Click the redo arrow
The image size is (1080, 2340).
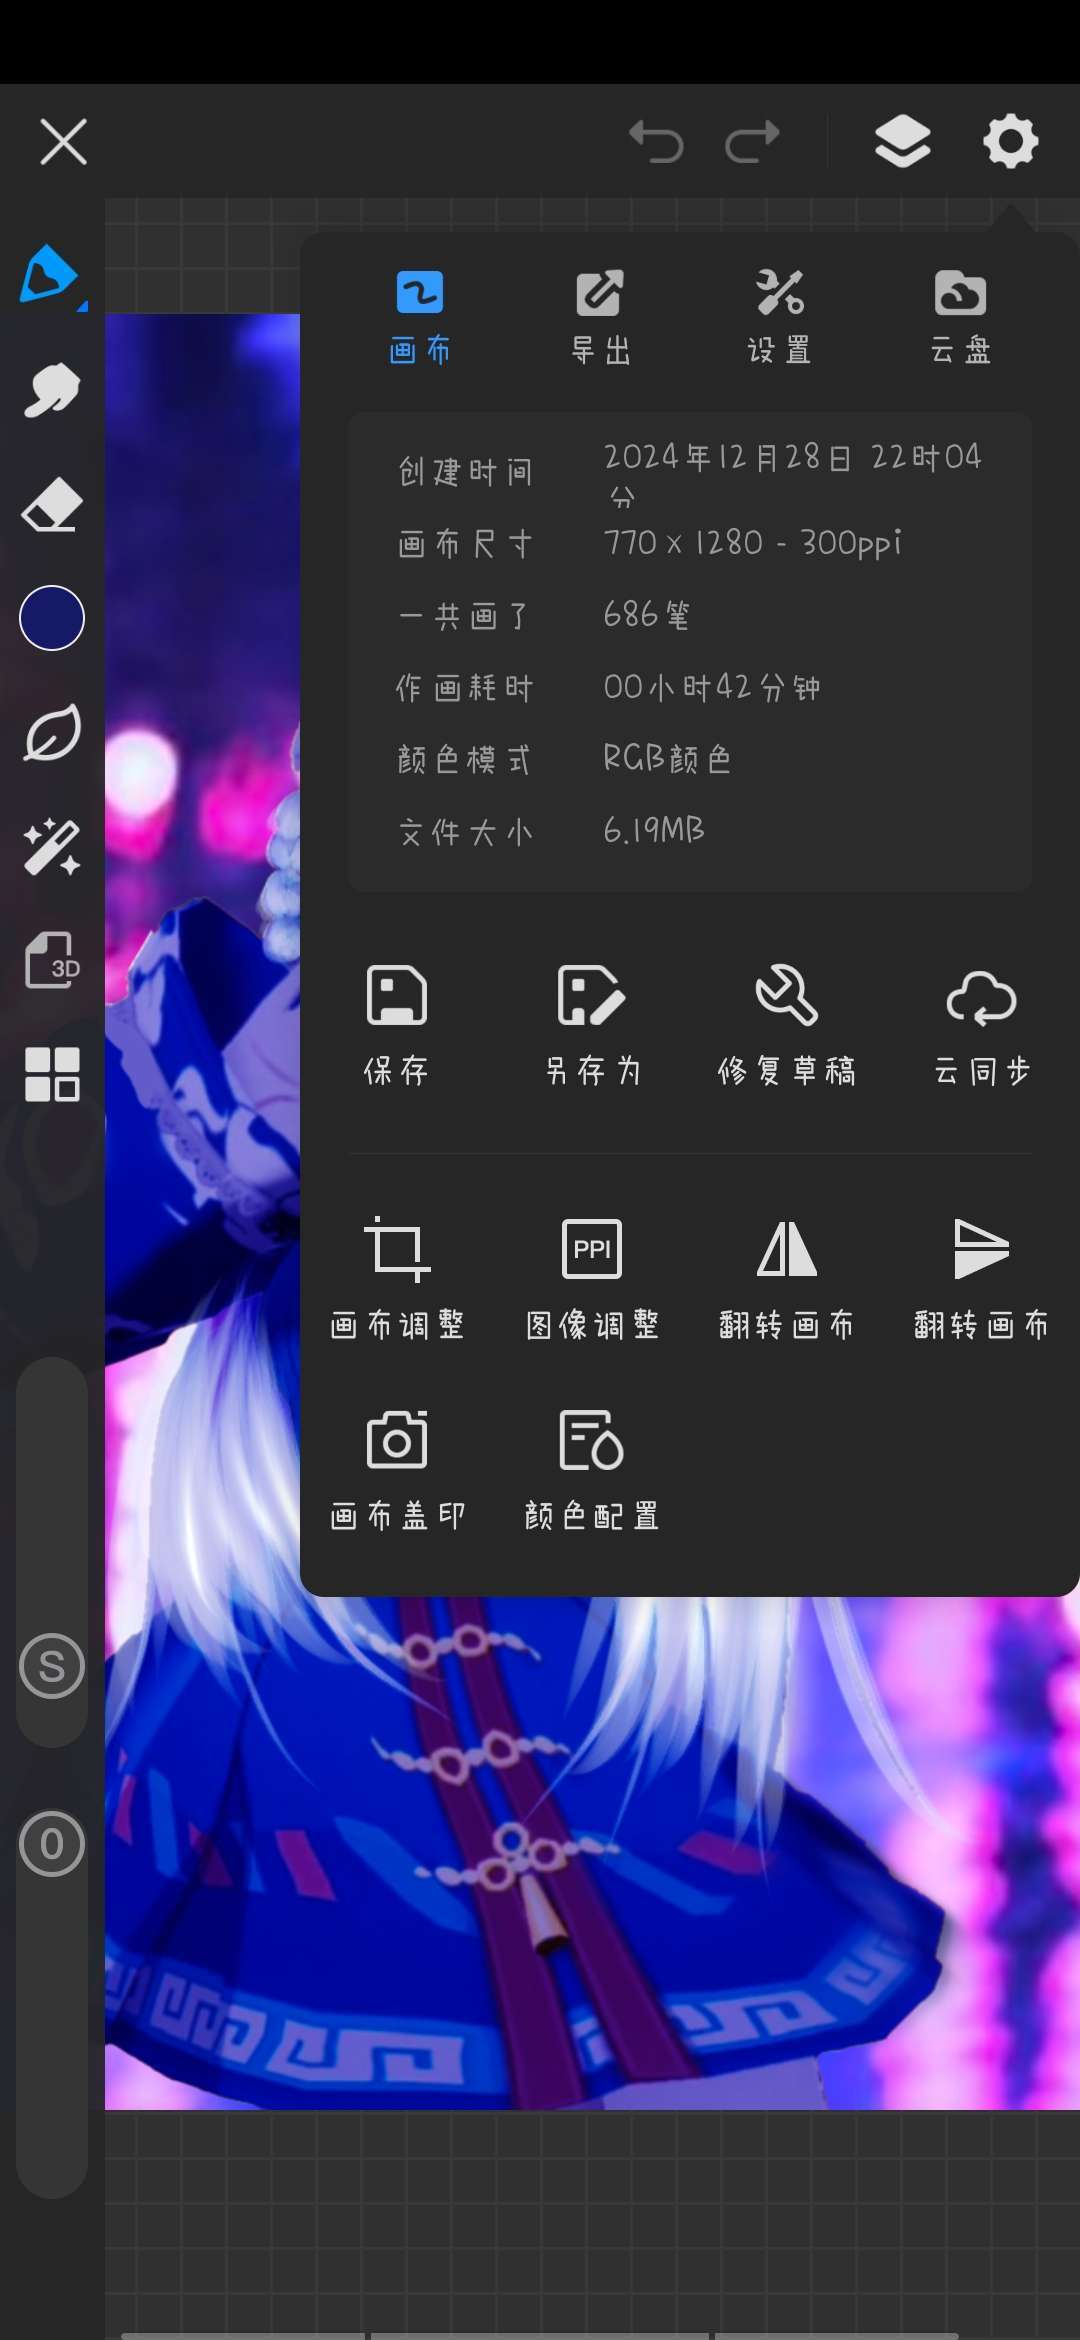coord(752,141)
